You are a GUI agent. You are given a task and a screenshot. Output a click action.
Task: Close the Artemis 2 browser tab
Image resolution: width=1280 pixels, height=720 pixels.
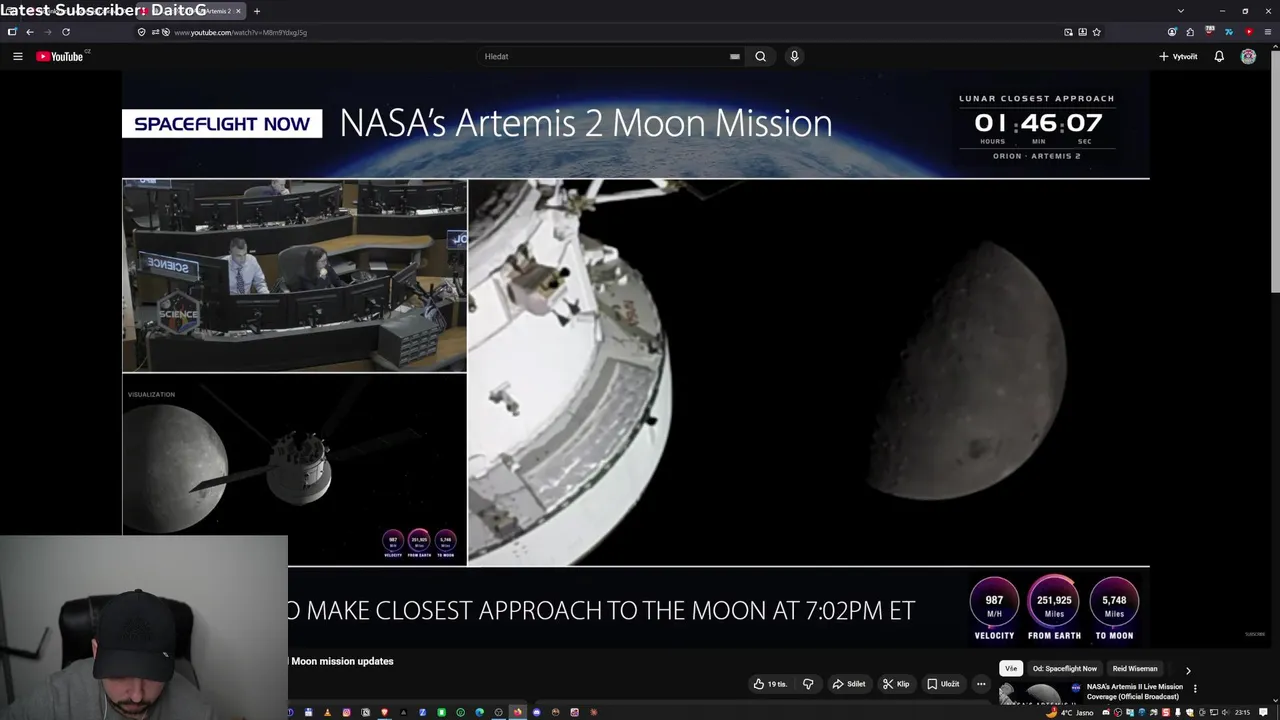click(x=238, y=11)
